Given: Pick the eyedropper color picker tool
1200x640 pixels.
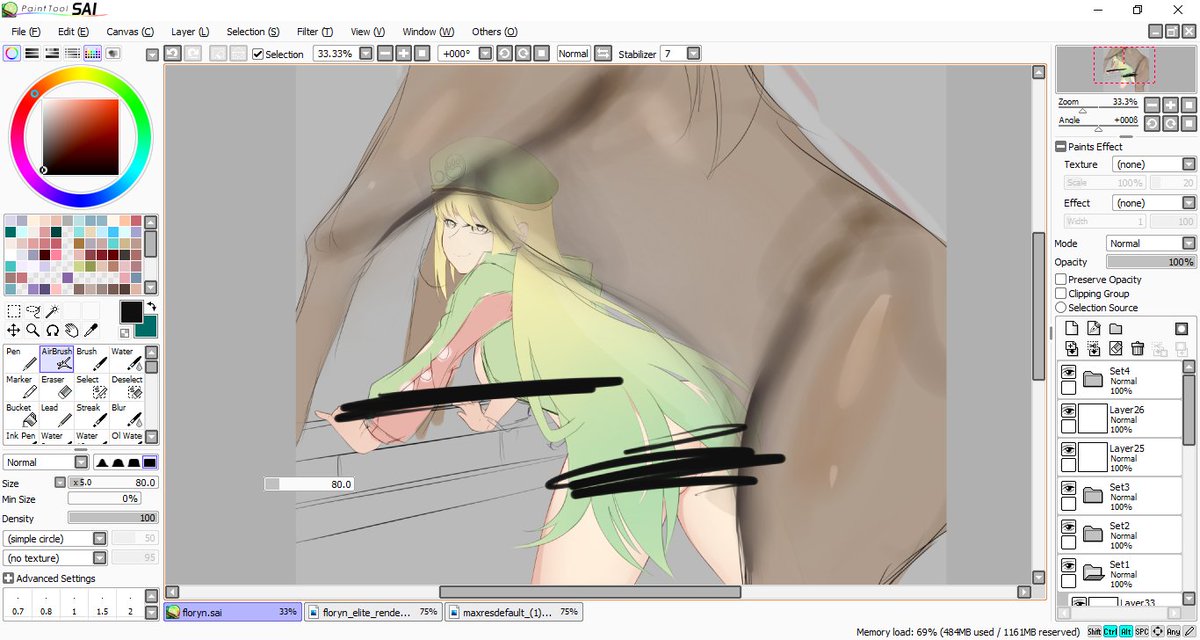Looking at the screenshot, I should (90, 329).
